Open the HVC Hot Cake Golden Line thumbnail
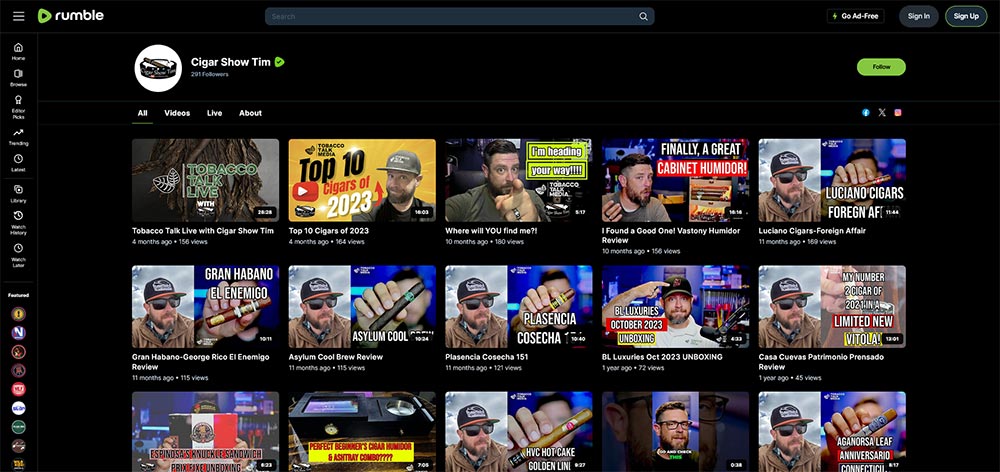The height and width of the screenshot is (472, 1000). [x=518, y=432]
